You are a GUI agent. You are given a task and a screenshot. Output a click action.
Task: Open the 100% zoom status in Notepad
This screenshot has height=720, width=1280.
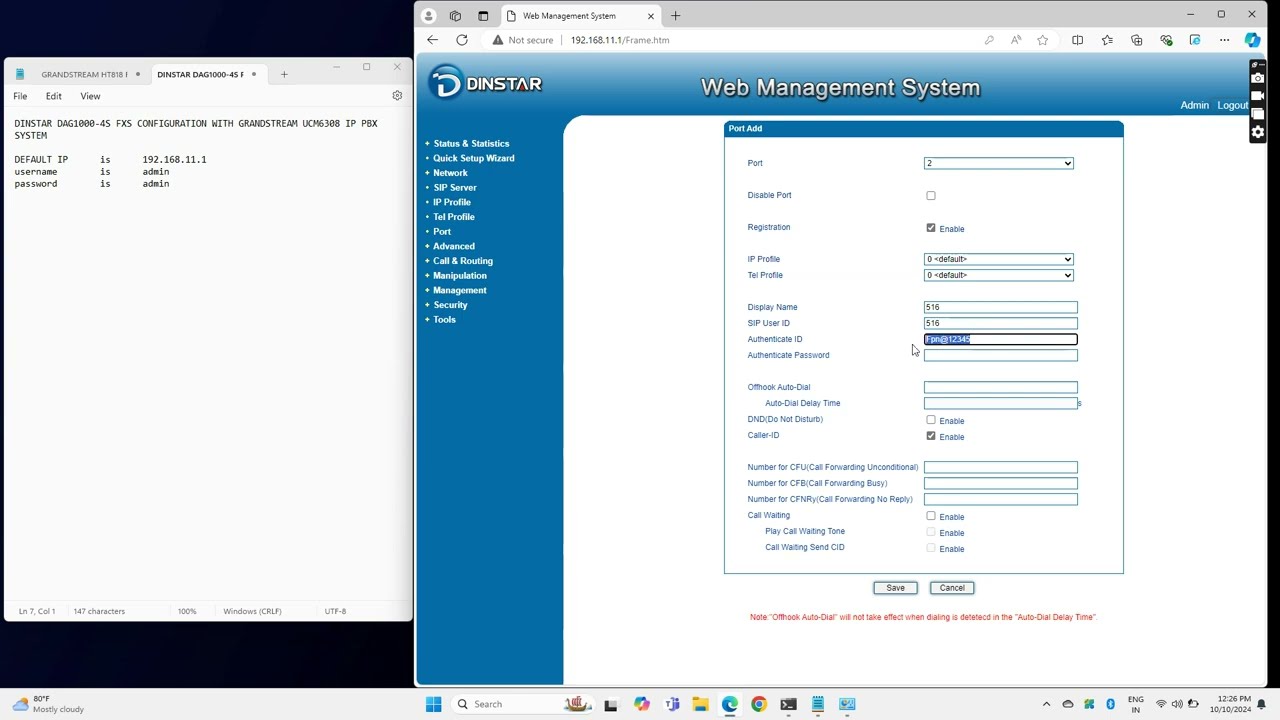coord(187,611)
